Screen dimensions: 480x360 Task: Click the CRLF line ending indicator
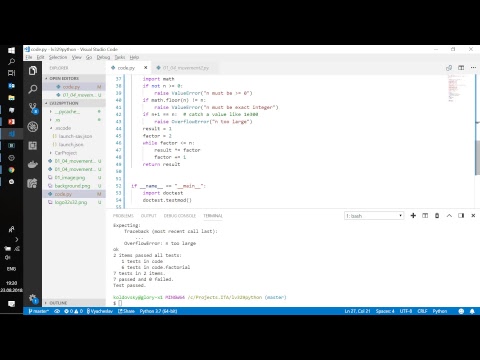422,311
